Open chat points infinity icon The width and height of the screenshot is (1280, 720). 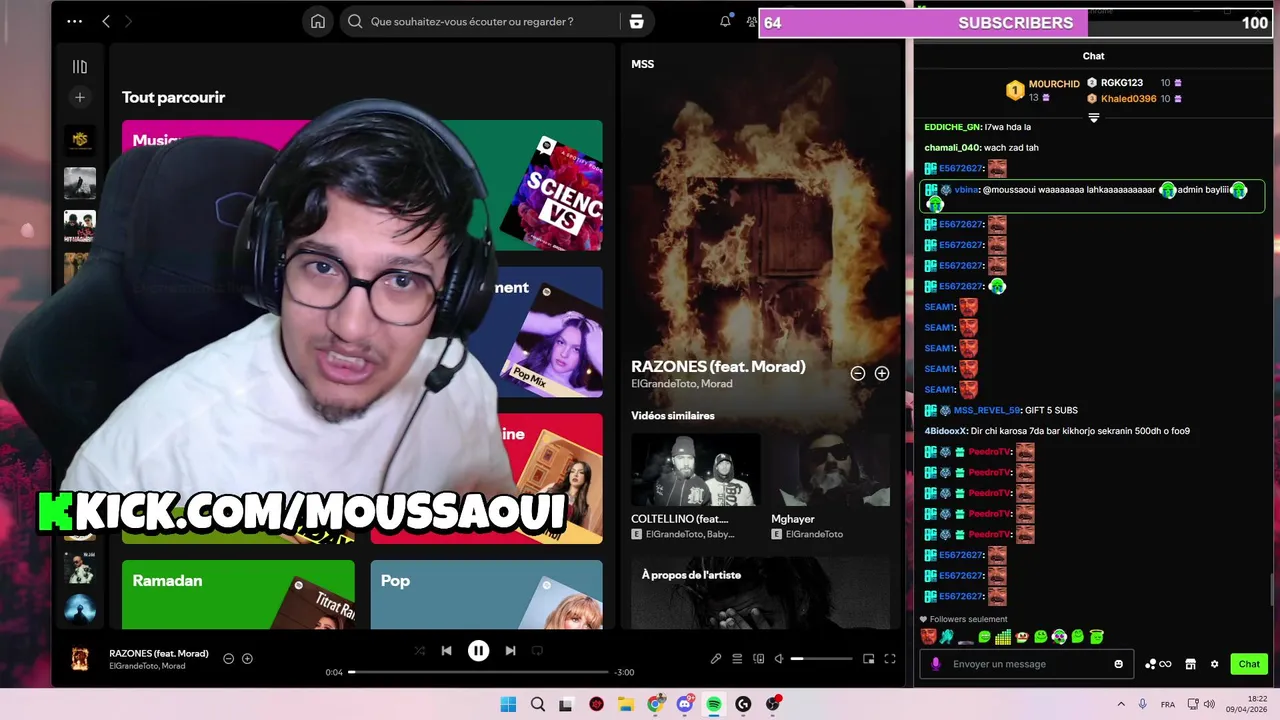(1158, 664)
